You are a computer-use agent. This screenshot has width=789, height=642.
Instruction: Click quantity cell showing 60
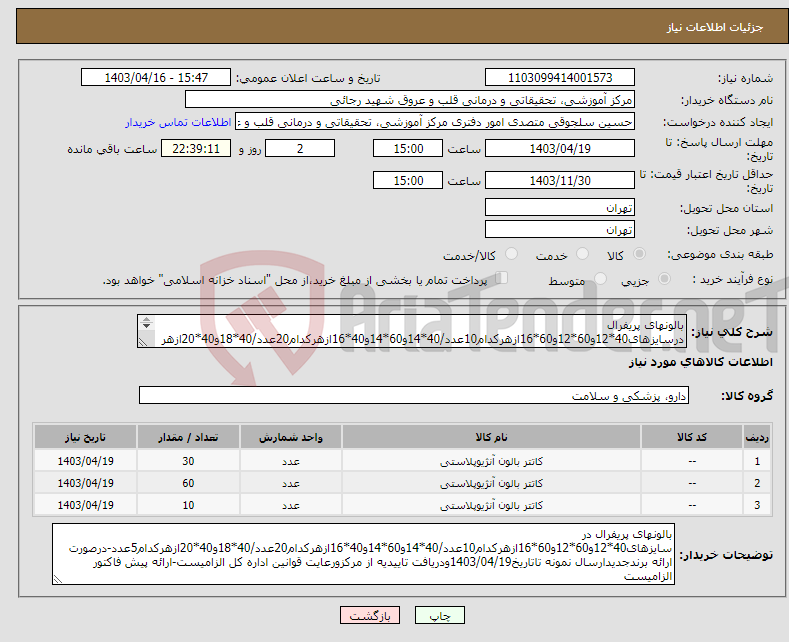coord(188,483)
